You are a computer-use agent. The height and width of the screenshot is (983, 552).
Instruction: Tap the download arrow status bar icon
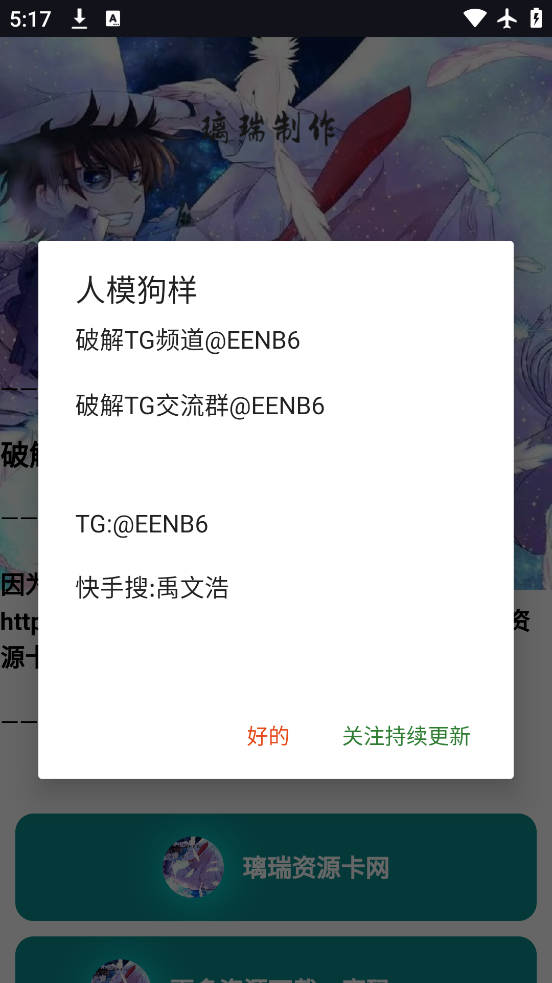(x=79, y=19)
